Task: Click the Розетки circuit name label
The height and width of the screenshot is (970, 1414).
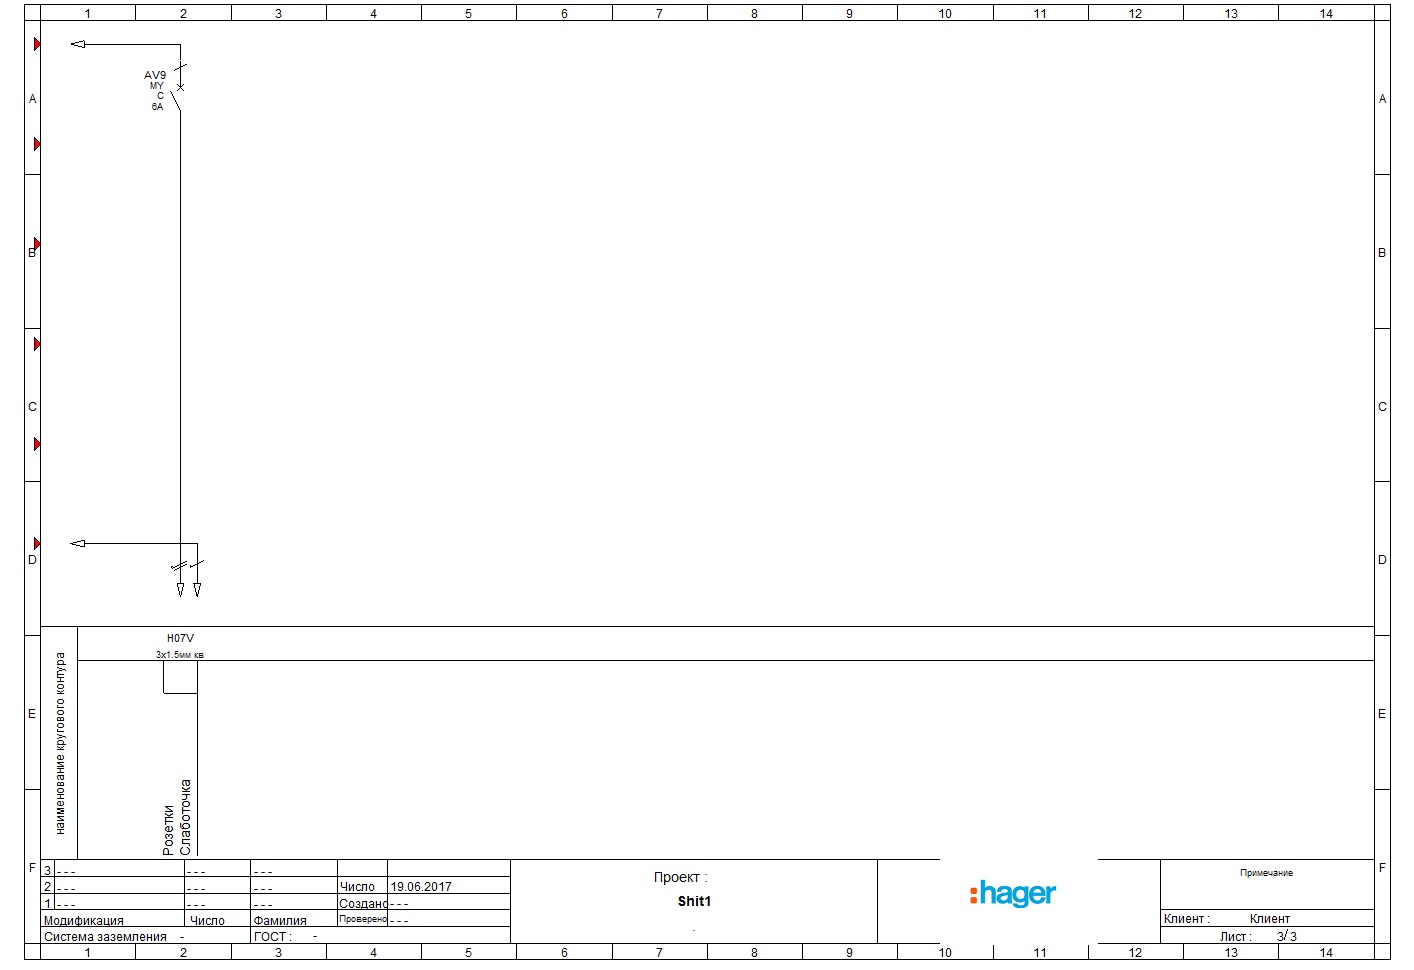Action: click(168, 830)
